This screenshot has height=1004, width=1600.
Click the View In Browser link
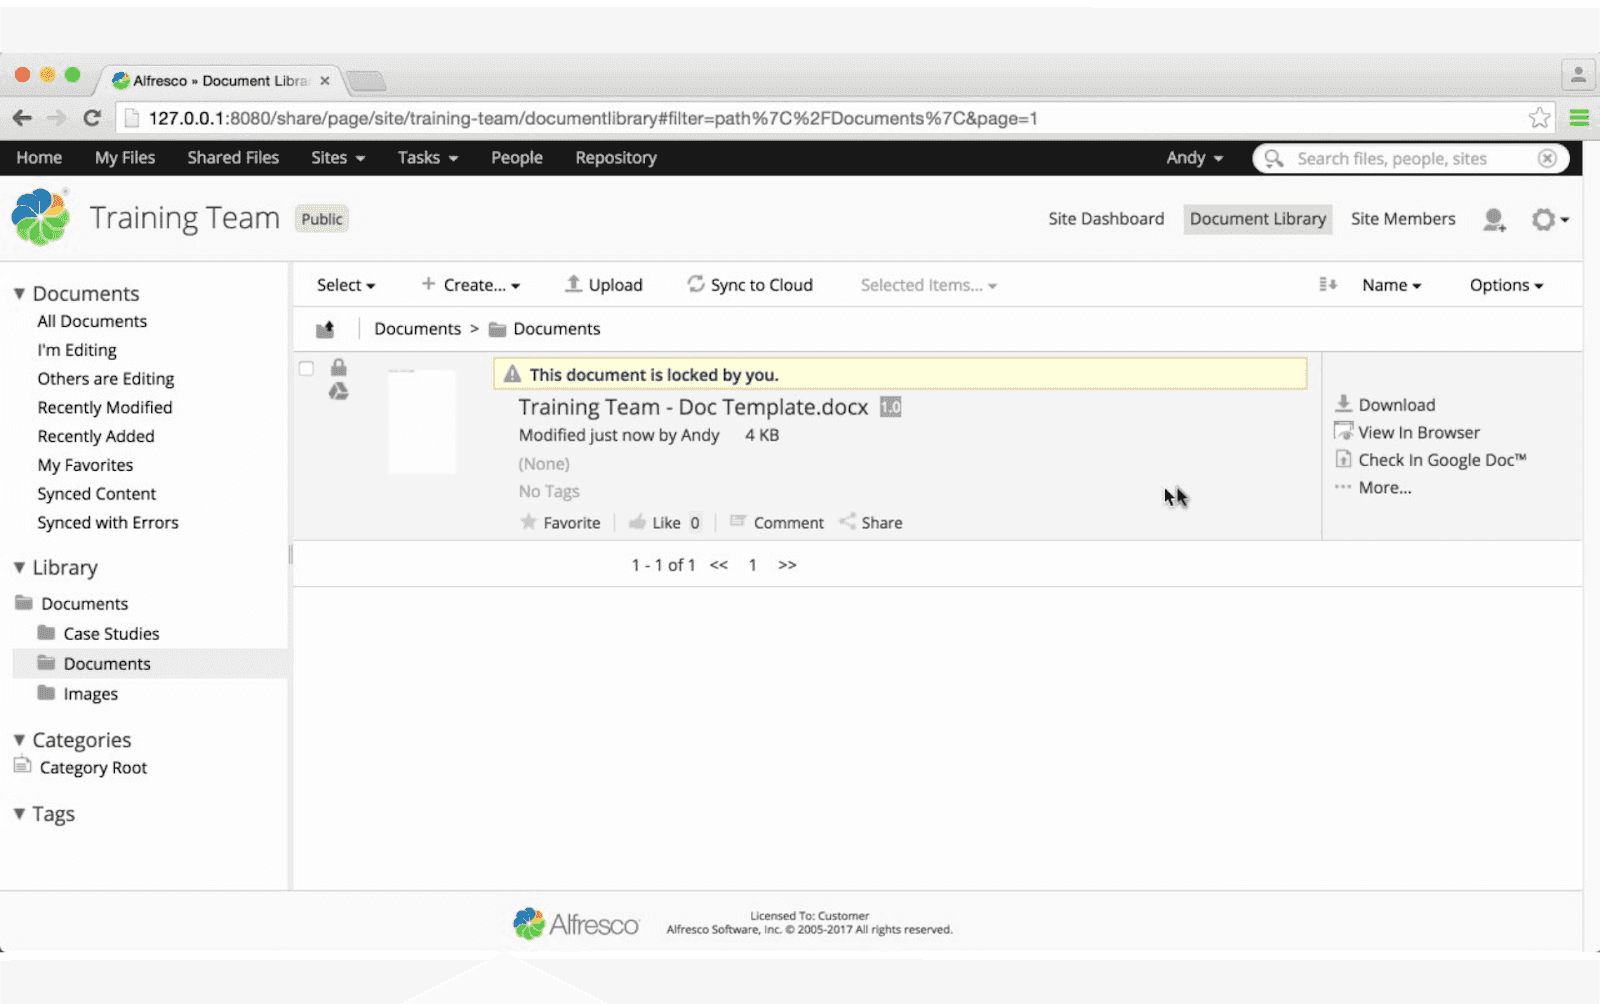click(x=1418, y=432)
